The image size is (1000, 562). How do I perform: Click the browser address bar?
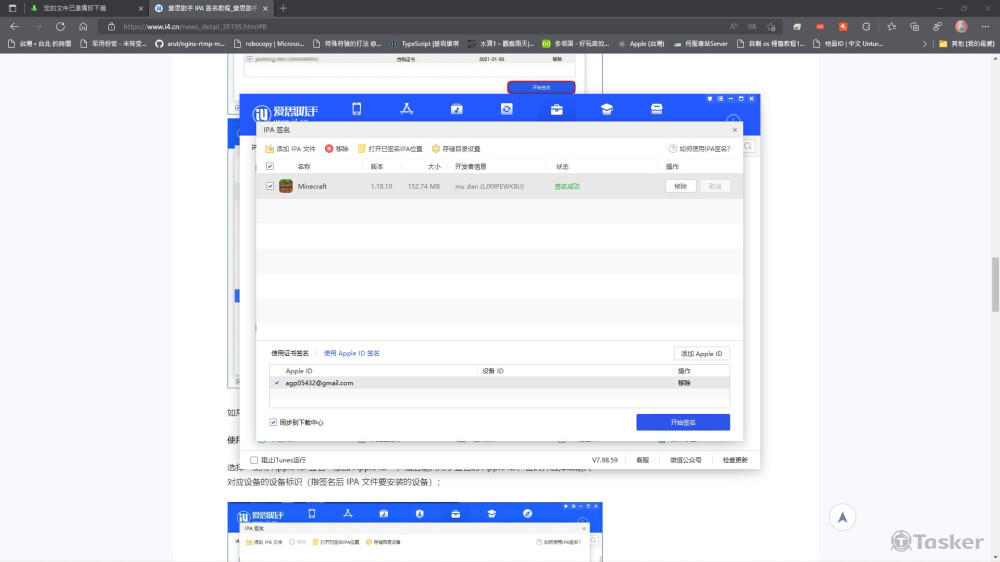400,26
